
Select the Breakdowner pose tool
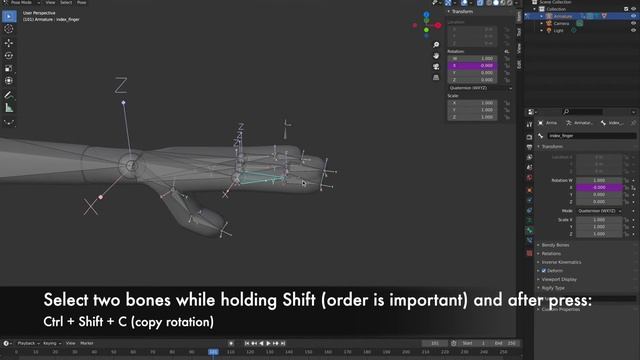coord(9,122)
